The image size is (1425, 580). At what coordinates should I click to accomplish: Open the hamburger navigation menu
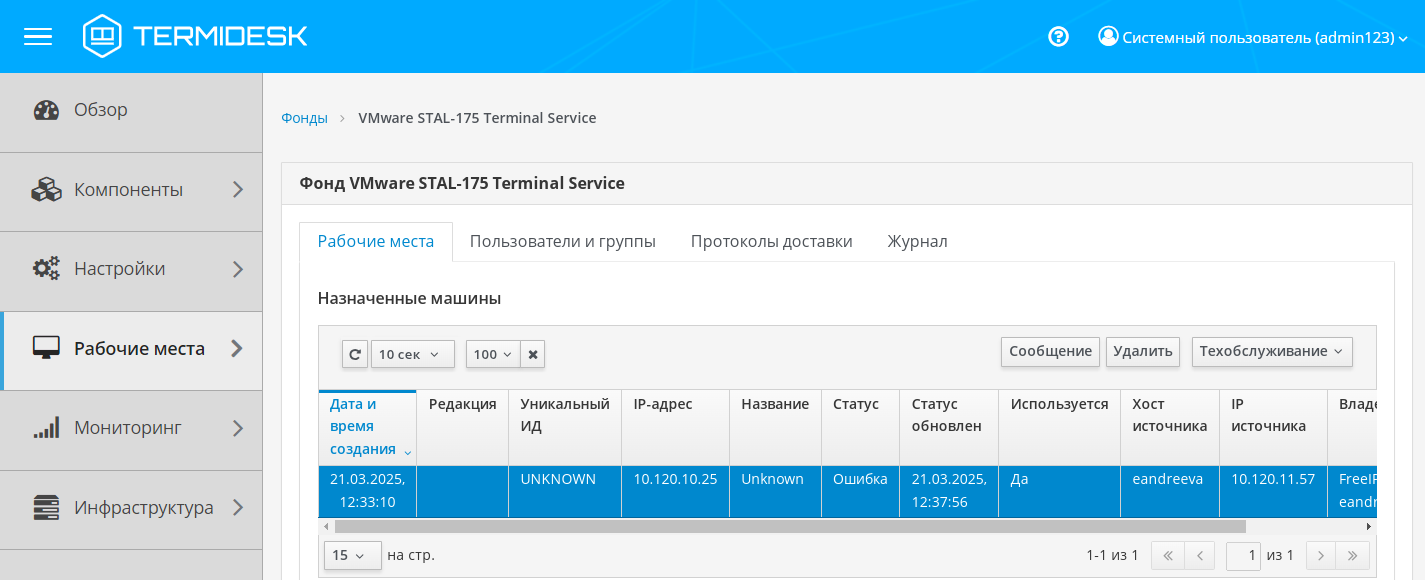click(38, 37)
